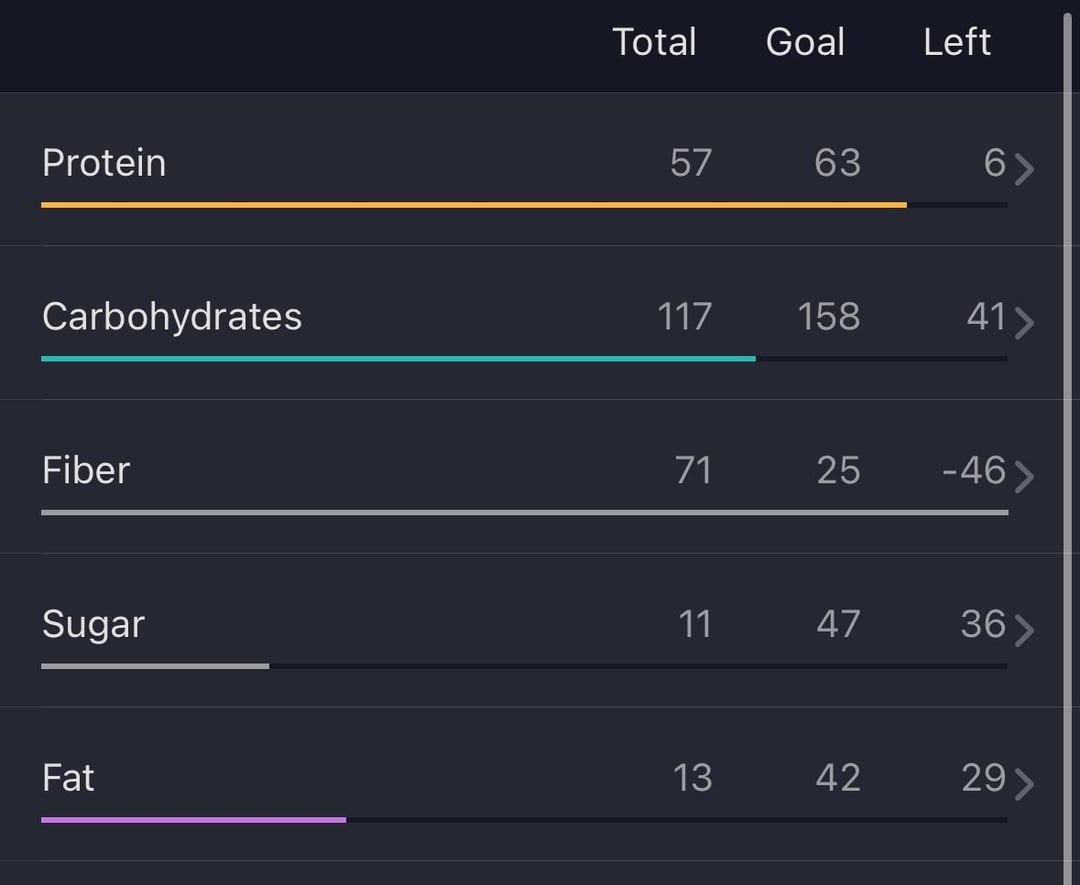The height and width of the screenshot is (885, 1080).
Task: Choose the Fiber label
Action: click(86, 470)
